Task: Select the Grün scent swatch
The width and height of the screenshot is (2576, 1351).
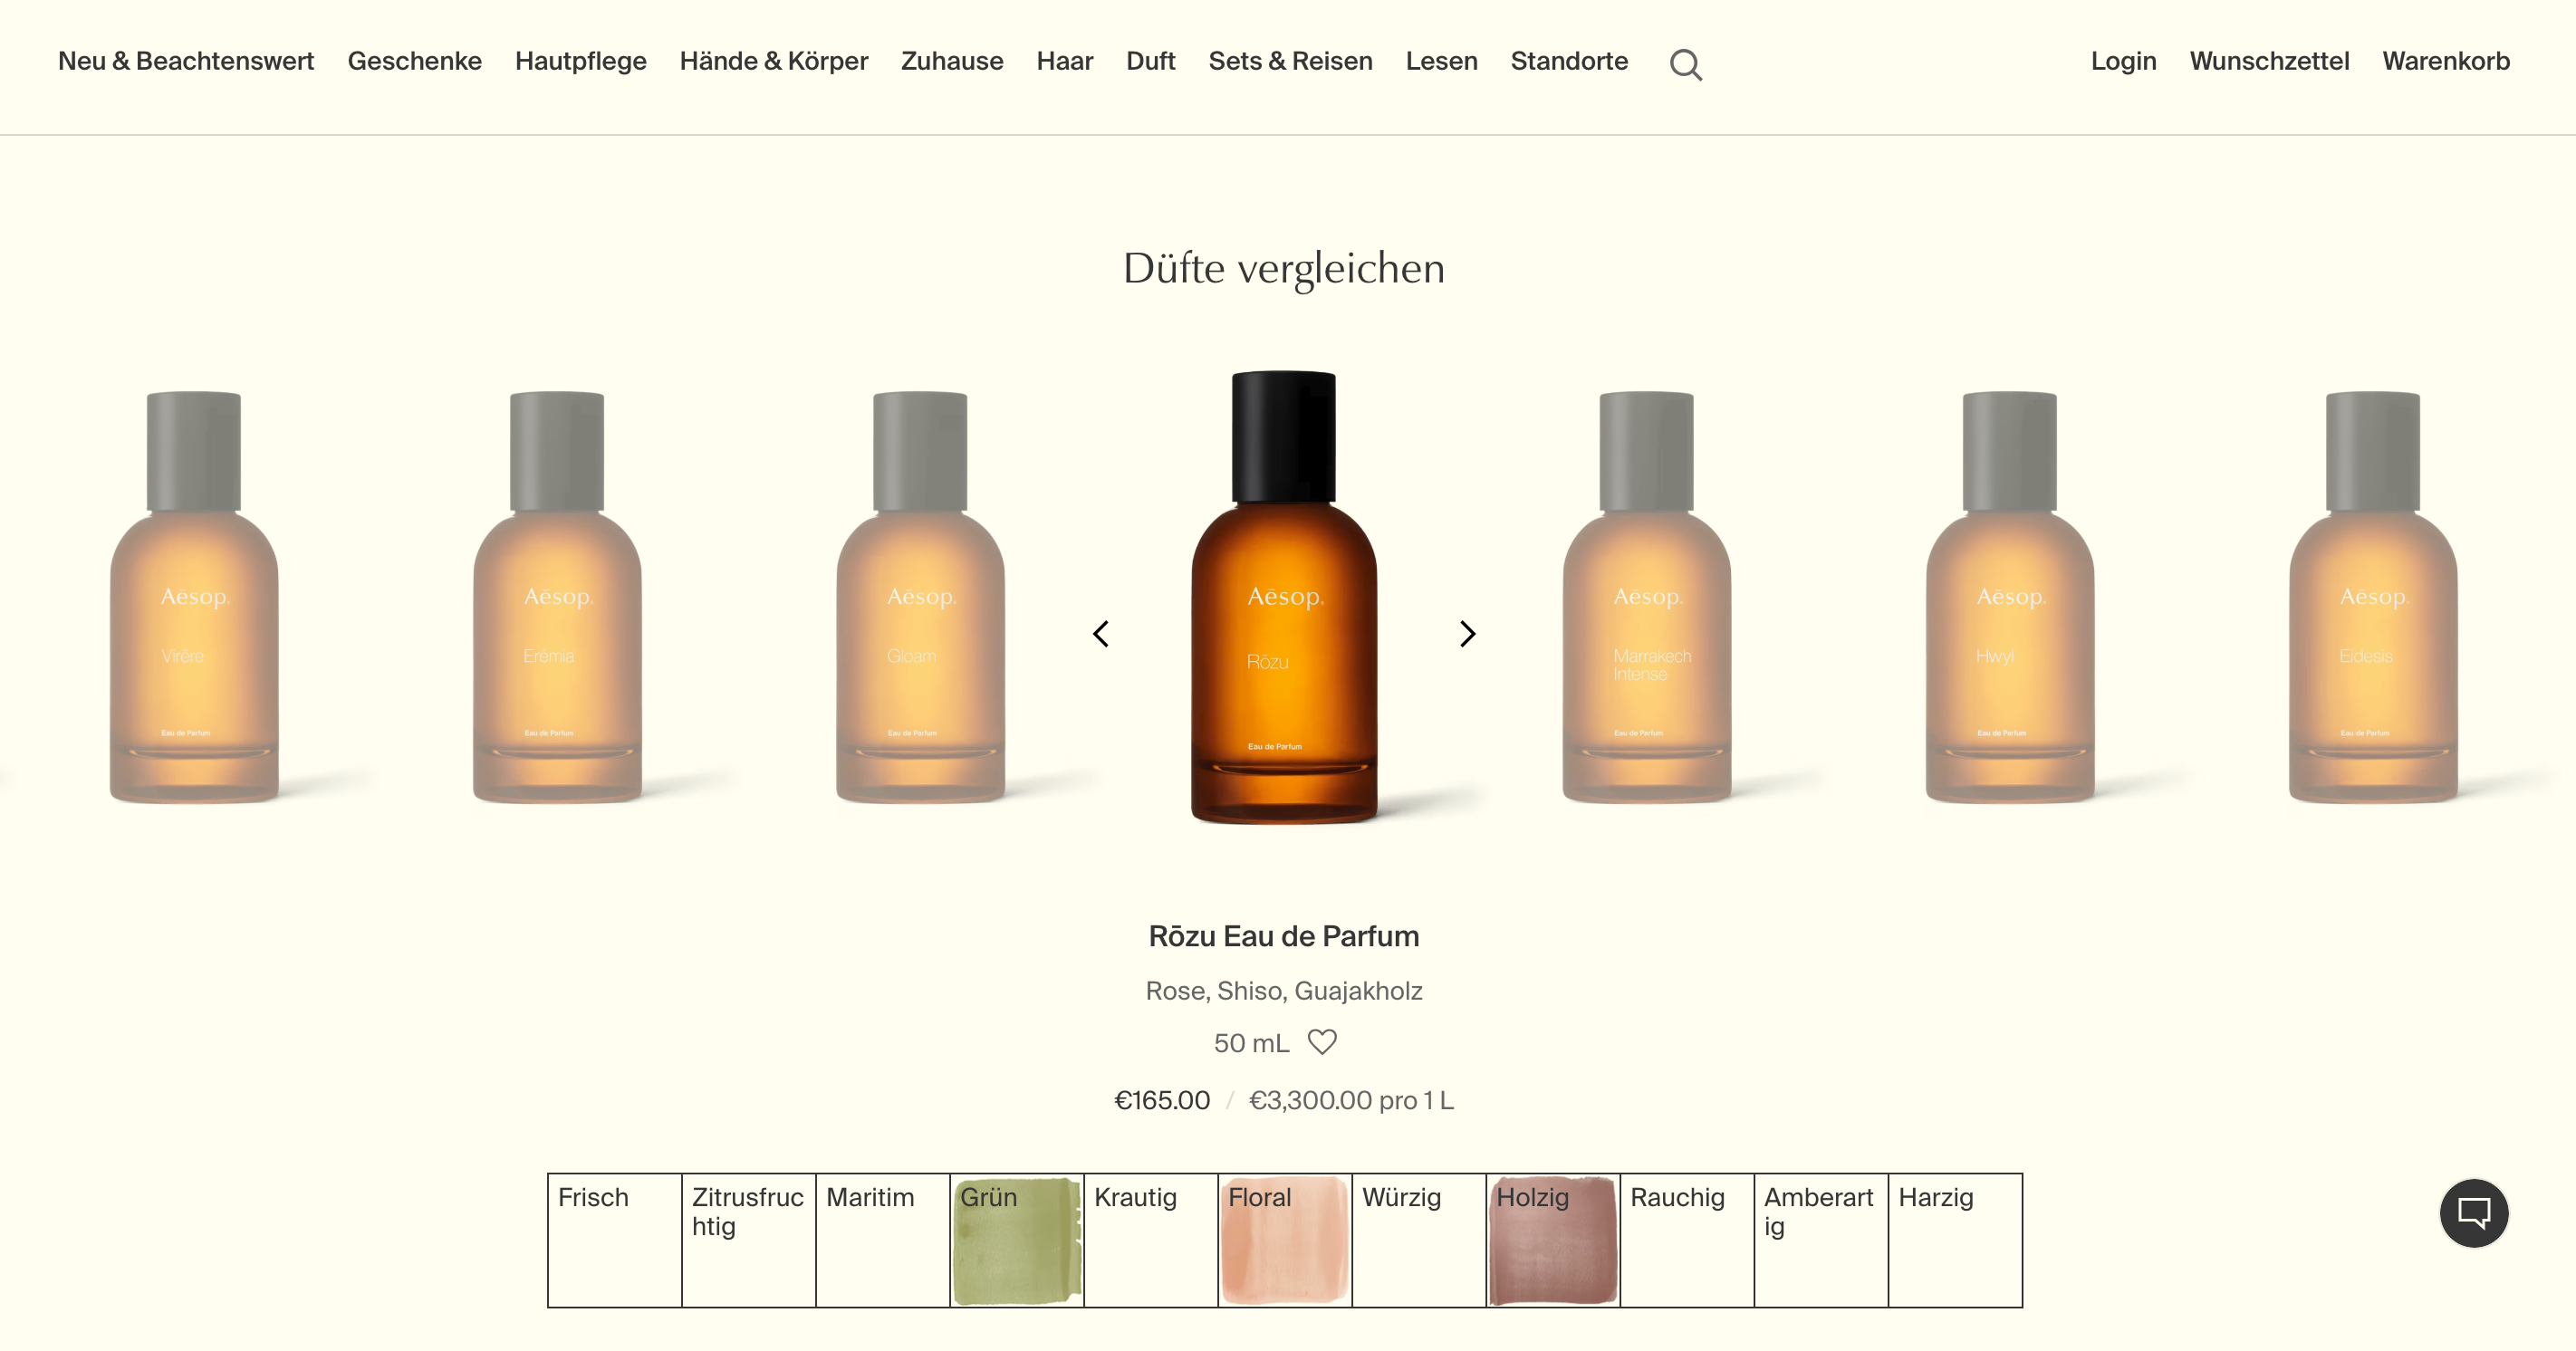Action: [1016, 1240]
